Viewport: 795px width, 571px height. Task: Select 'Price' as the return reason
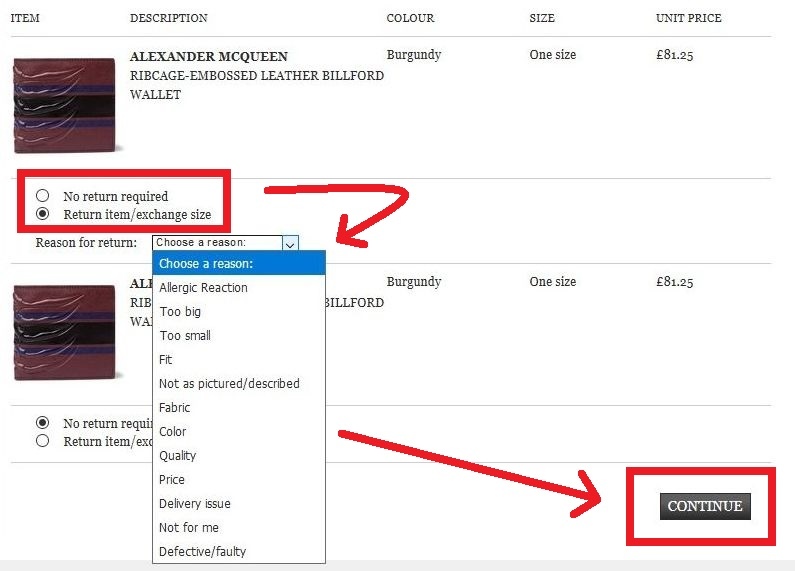(239, 480)
